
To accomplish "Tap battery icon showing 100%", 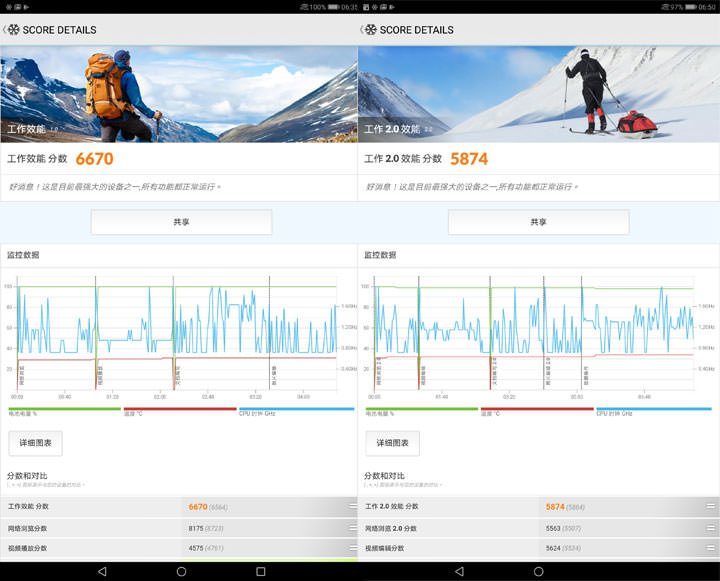I will pyautogui.click(x=334, y=7).
